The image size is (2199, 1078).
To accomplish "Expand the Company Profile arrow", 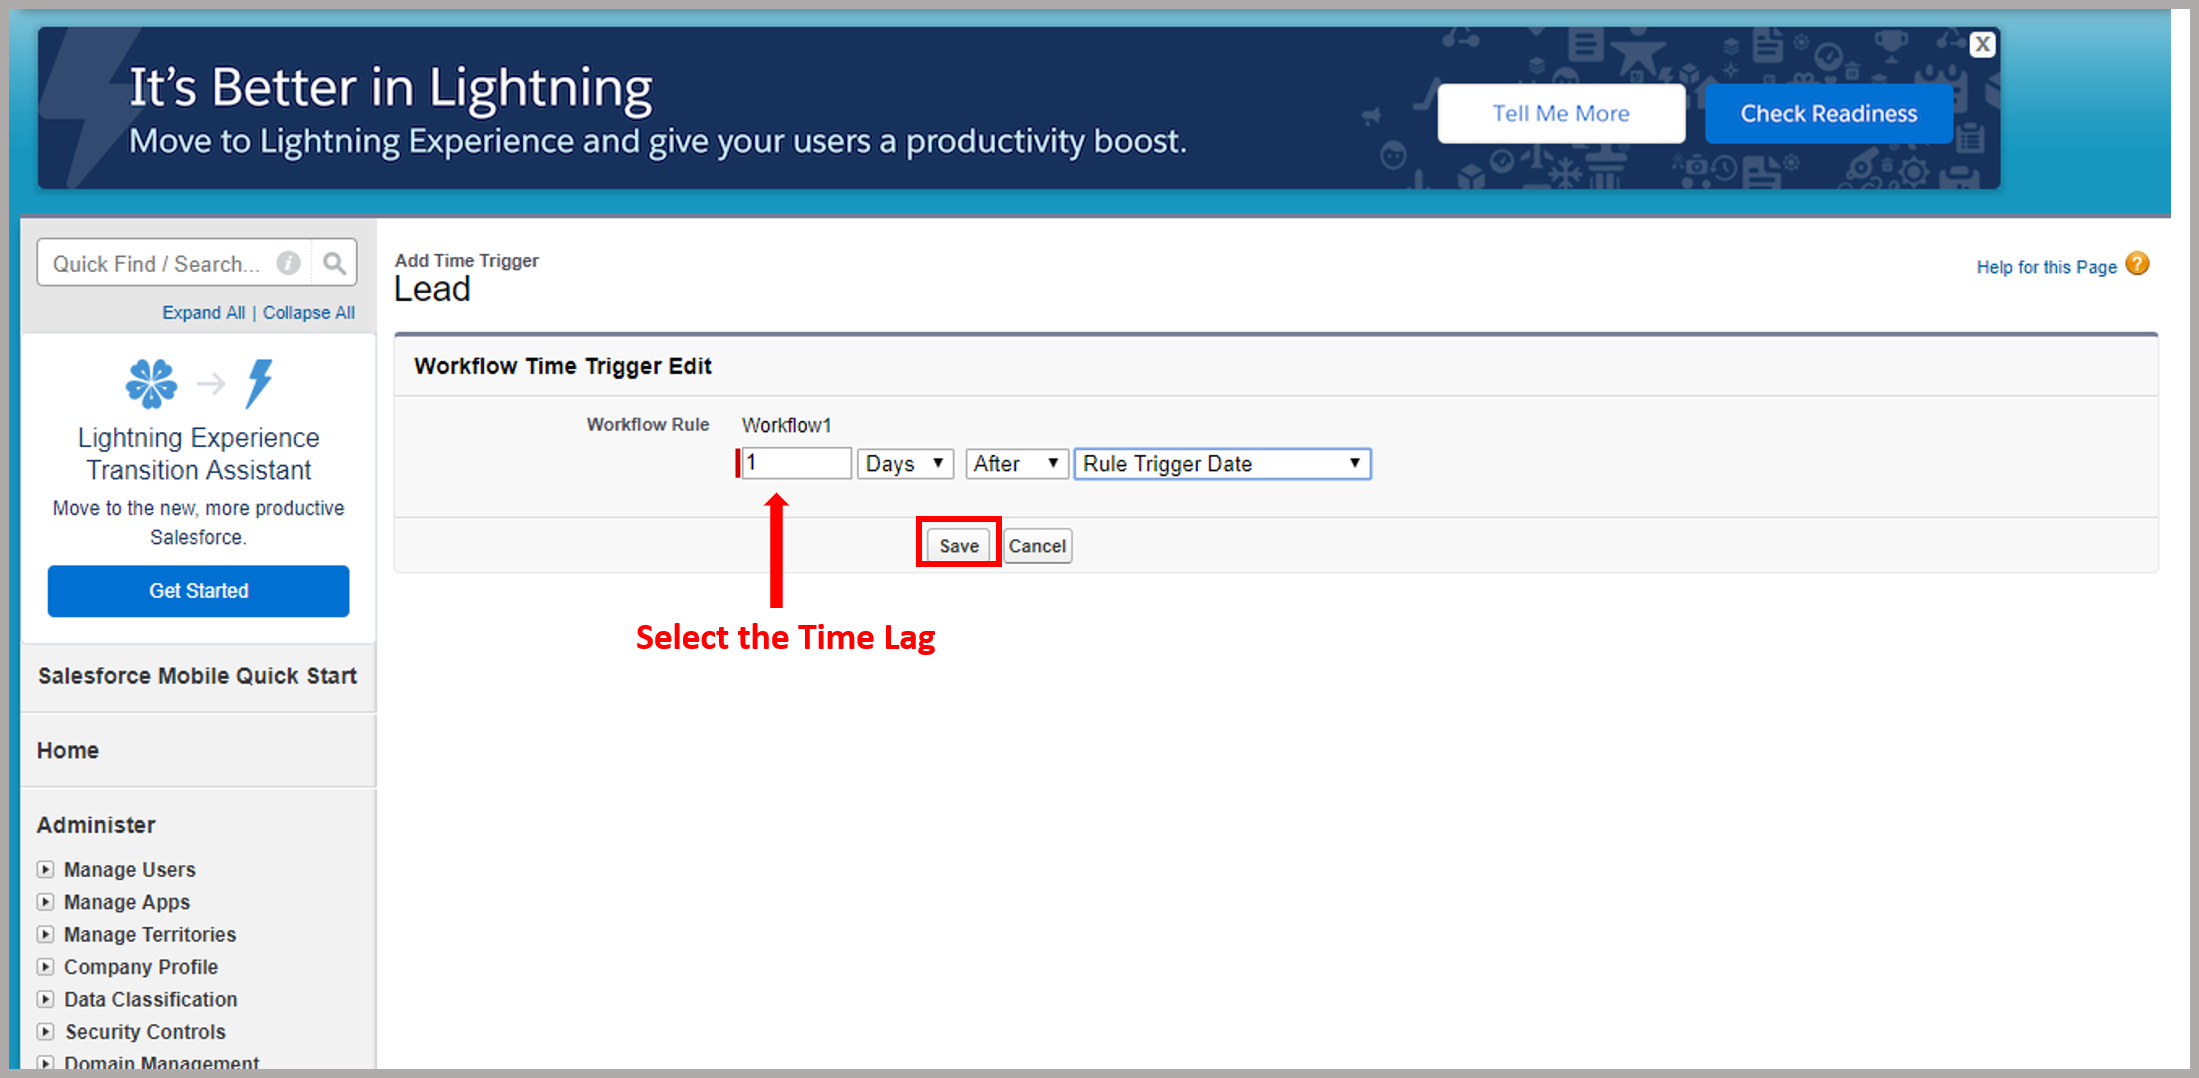I will (x=46, y=966).
